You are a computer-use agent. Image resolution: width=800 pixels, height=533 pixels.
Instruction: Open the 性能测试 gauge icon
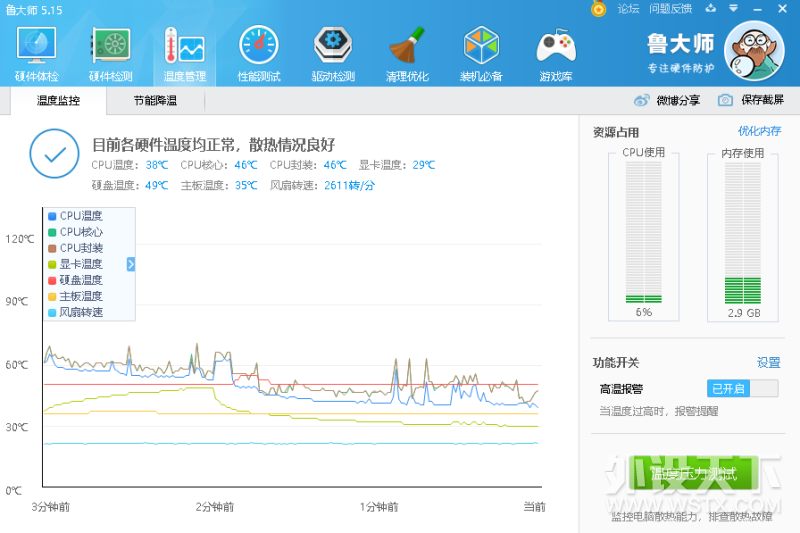coord(259,46)
